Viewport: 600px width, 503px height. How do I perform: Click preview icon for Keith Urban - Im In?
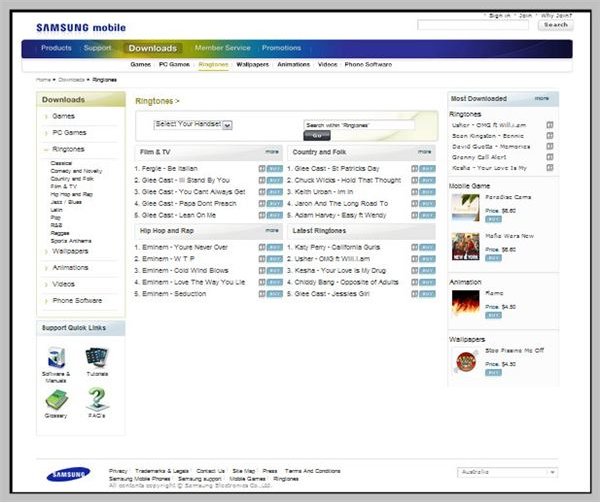(x=414, y=192)
